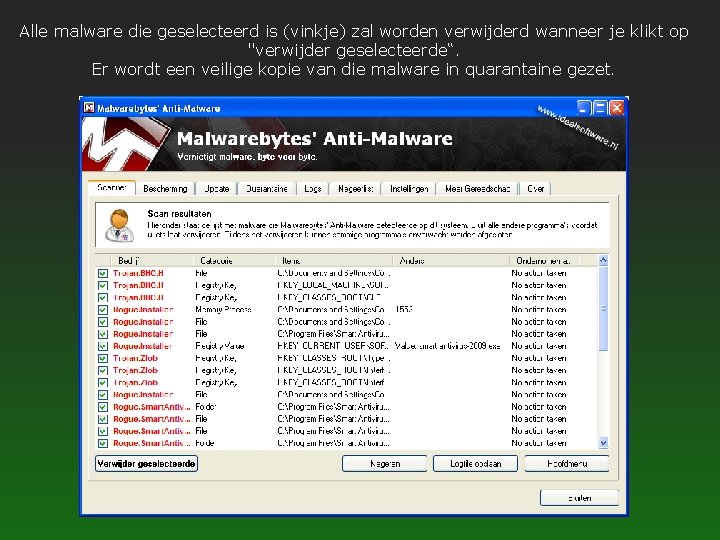Click the Sluiten button
Viewport: 720px width, 540px height.
click(579, 498)
